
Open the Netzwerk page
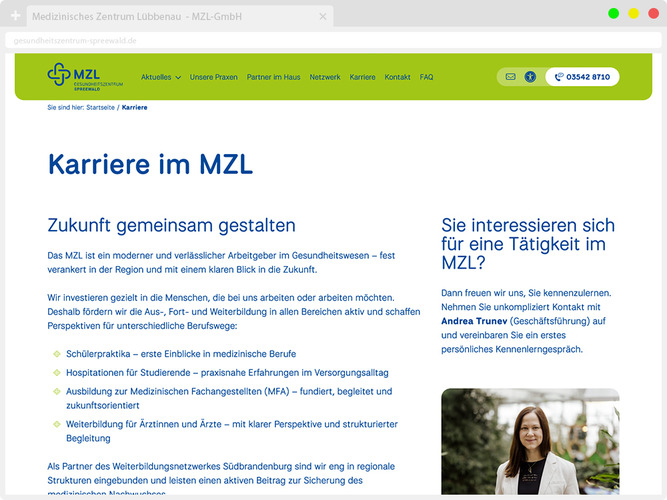[325, 77]
